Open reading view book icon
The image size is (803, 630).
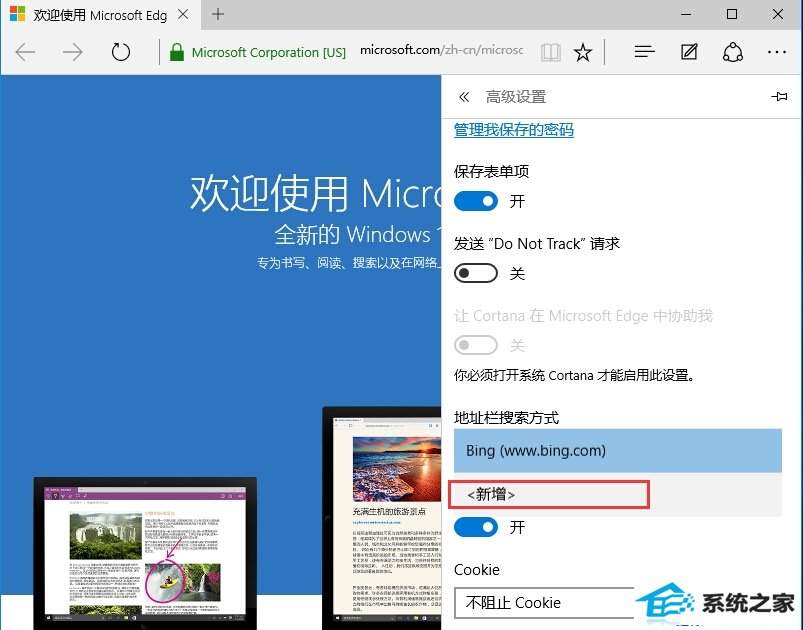(x=551, y=52)
